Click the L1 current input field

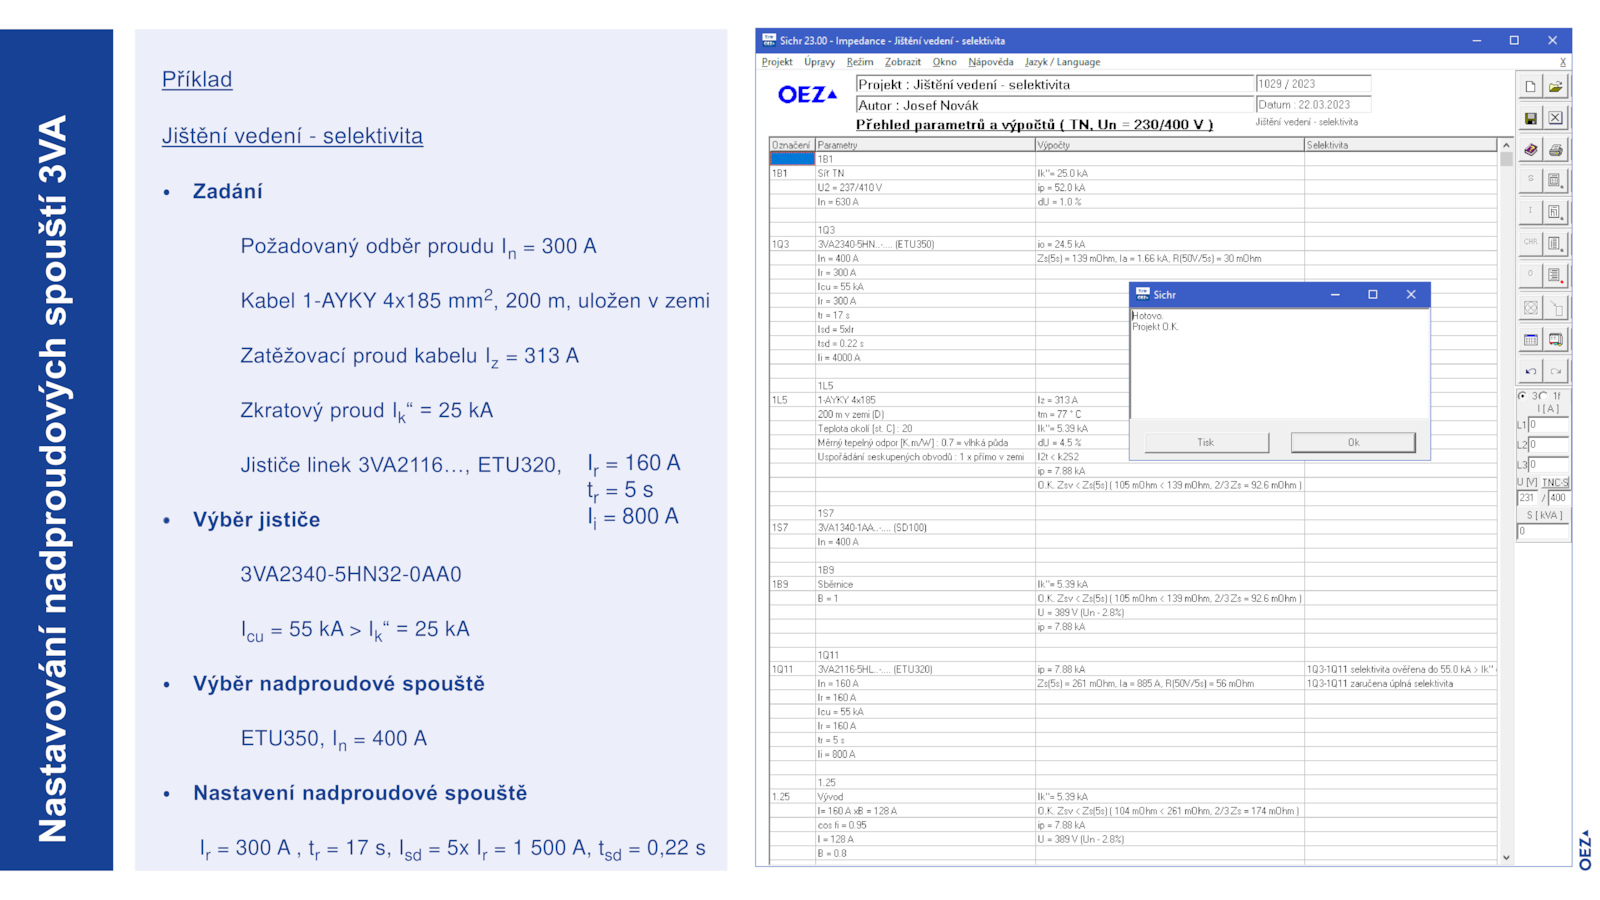click(x=1548, y=425)
